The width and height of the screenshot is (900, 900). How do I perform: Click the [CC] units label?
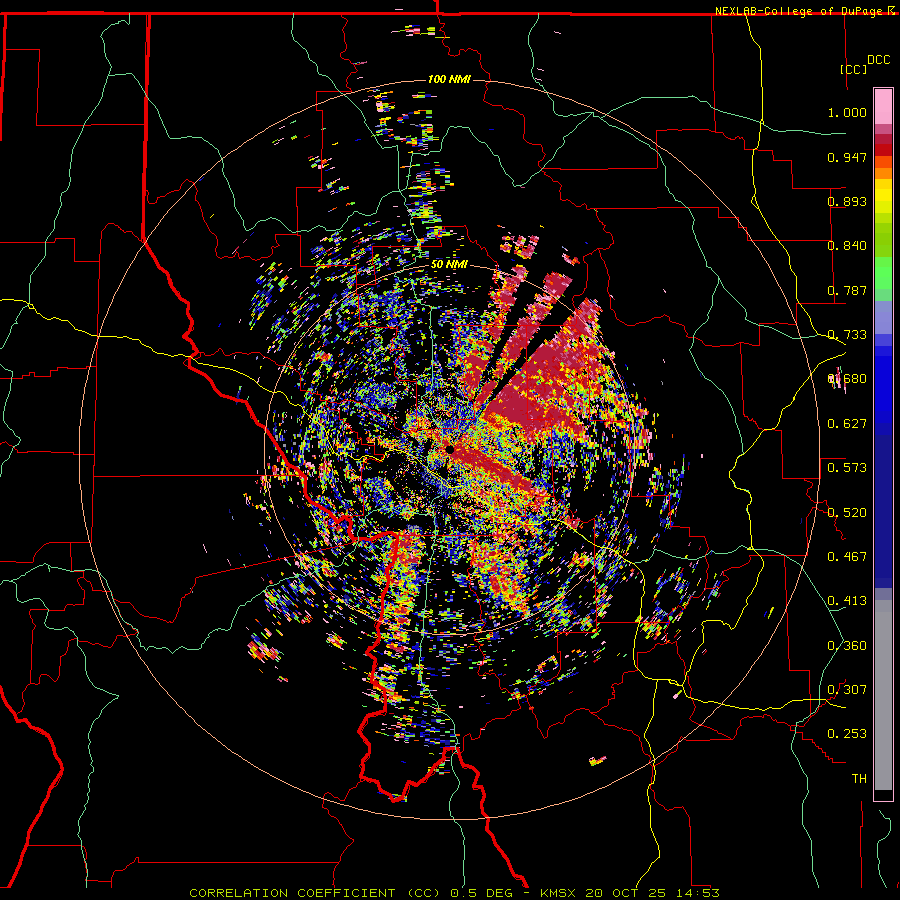pyautogui.click(x=854, y=69)
